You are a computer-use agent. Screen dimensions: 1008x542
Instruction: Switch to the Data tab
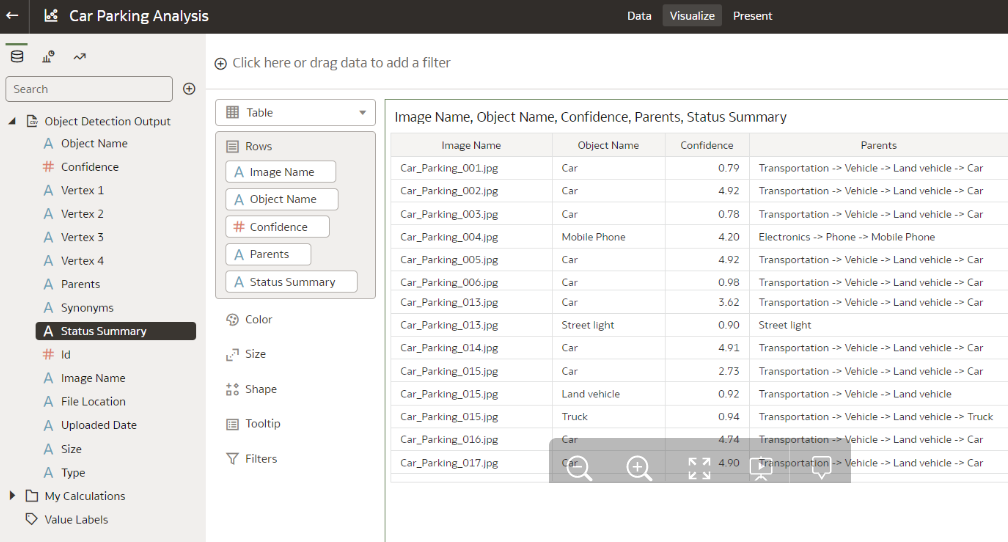(639, 16)
